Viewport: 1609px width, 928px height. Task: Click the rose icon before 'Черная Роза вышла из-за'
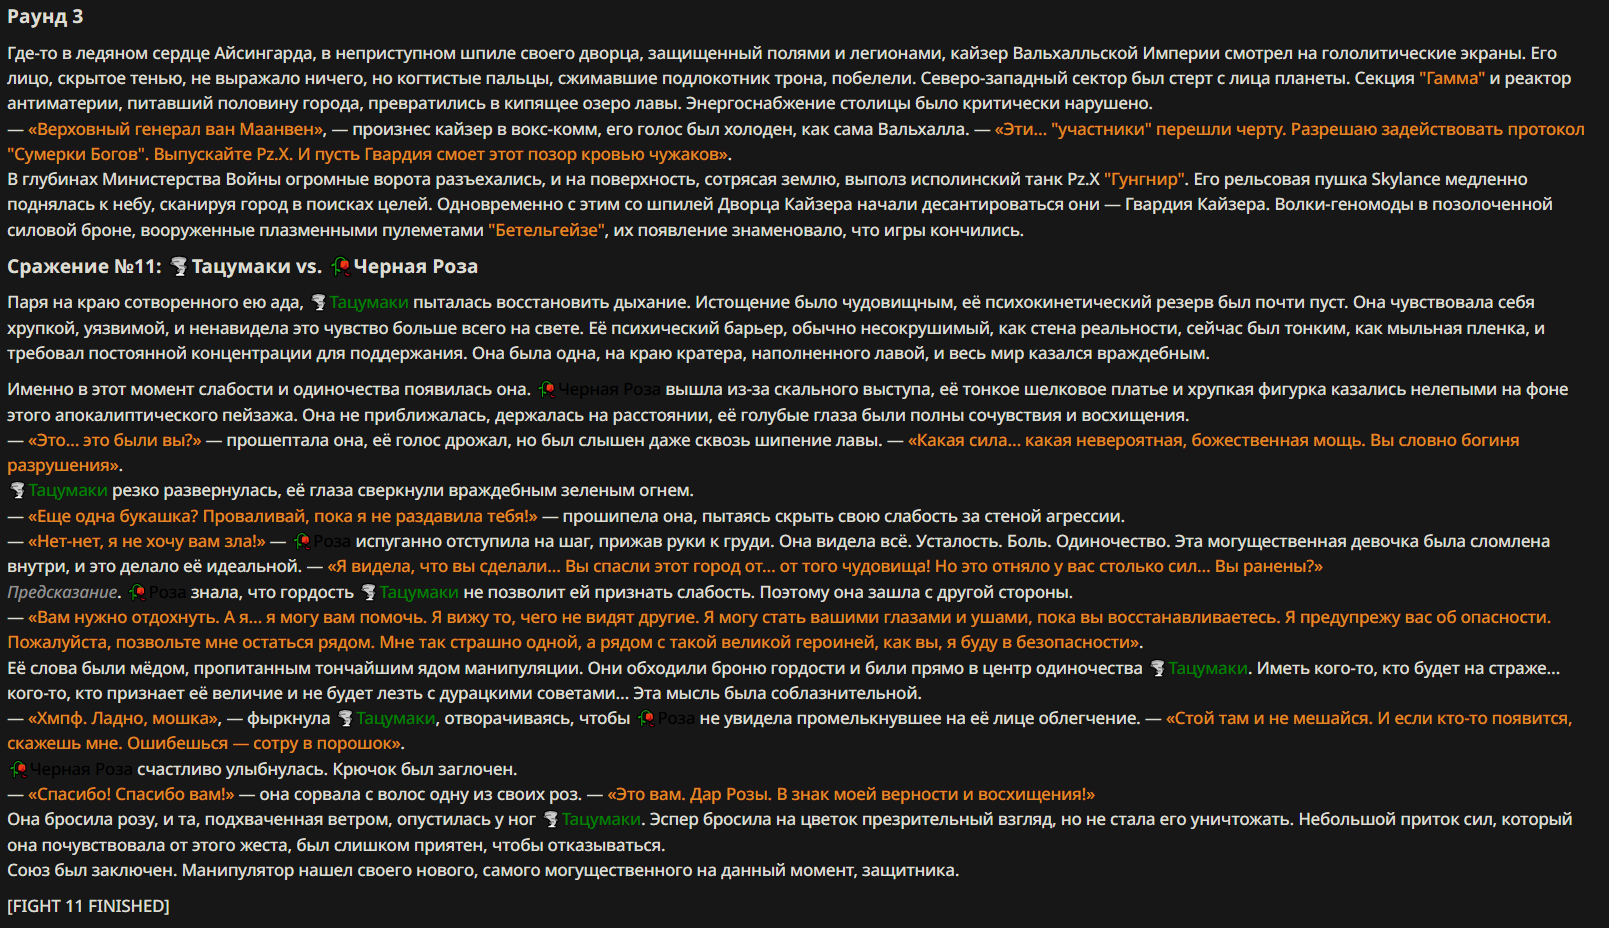pyautogui.click(x=547, y=389)
